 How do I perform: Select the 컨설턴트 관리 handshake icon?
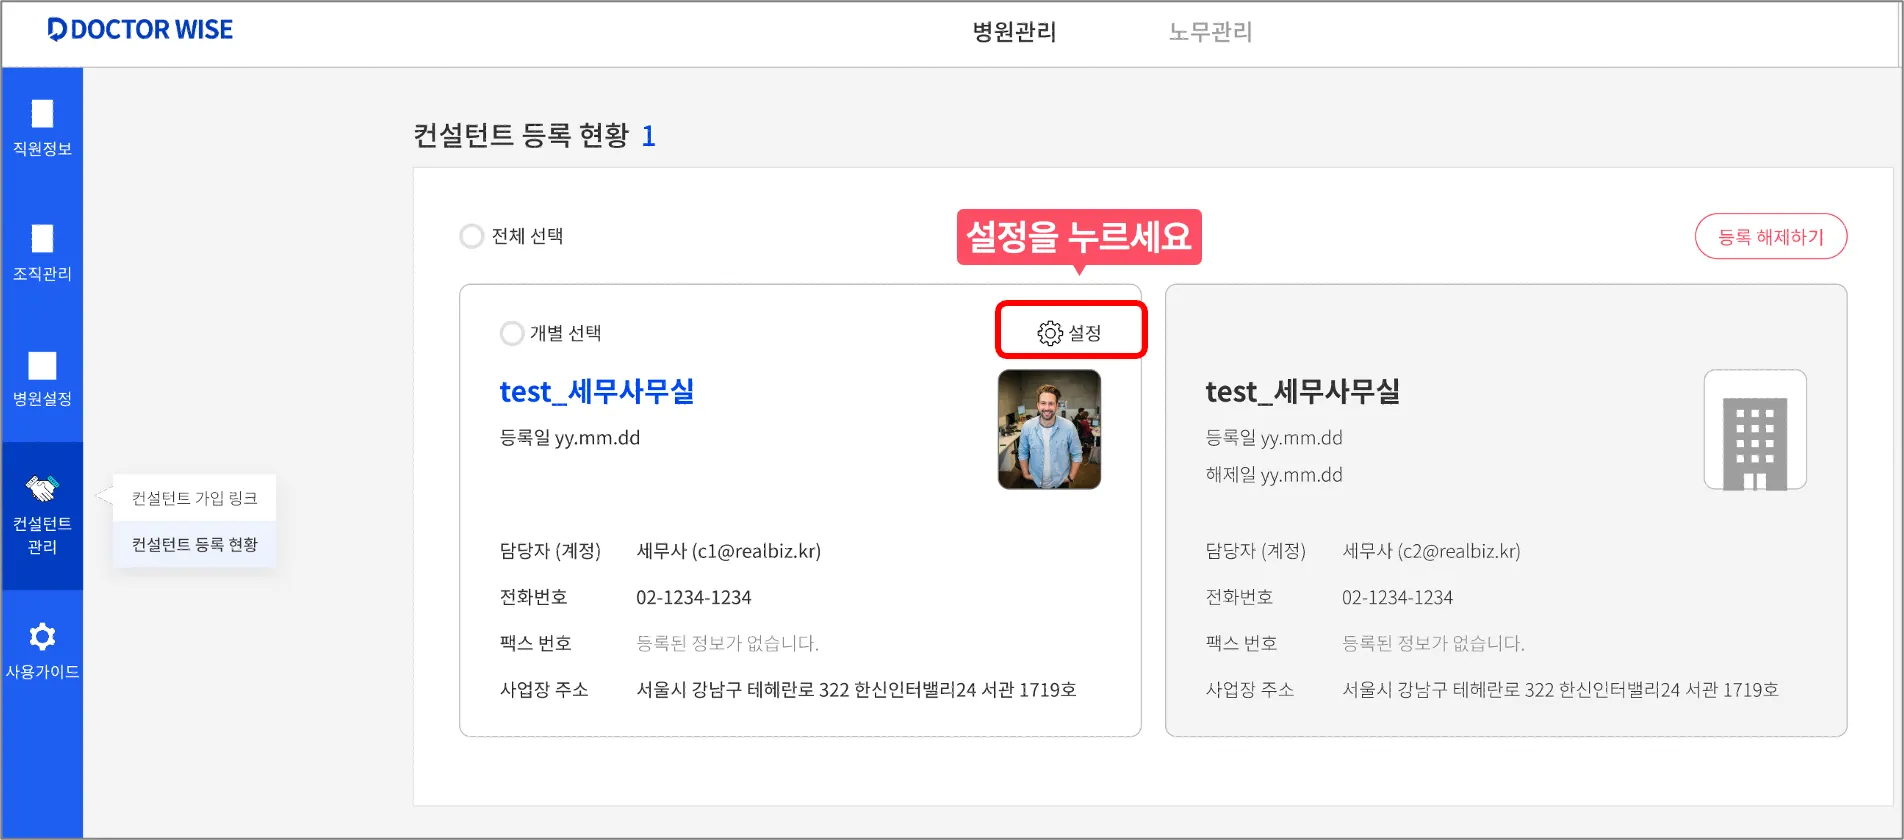42,489
